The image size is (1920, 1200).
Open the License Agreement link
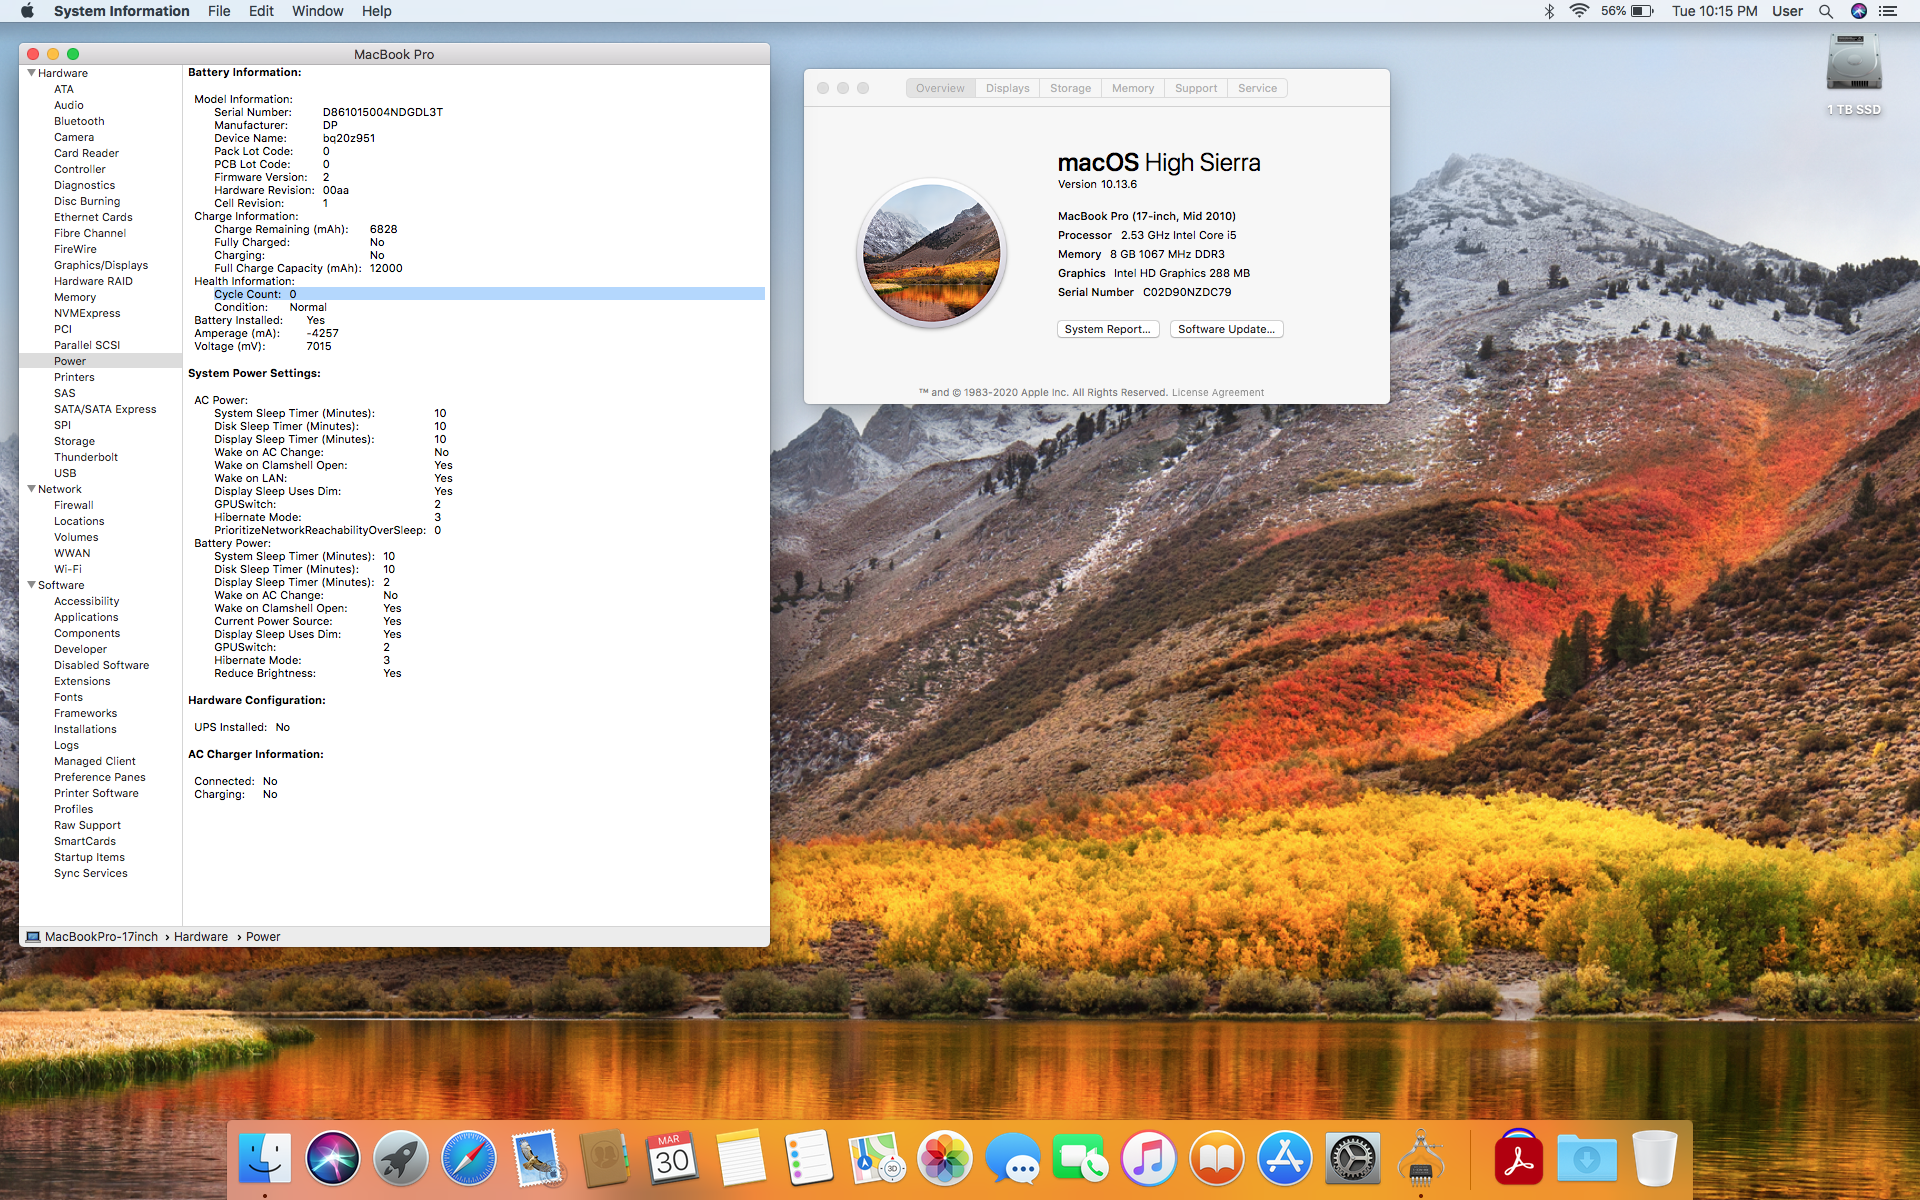point(1217,392)
